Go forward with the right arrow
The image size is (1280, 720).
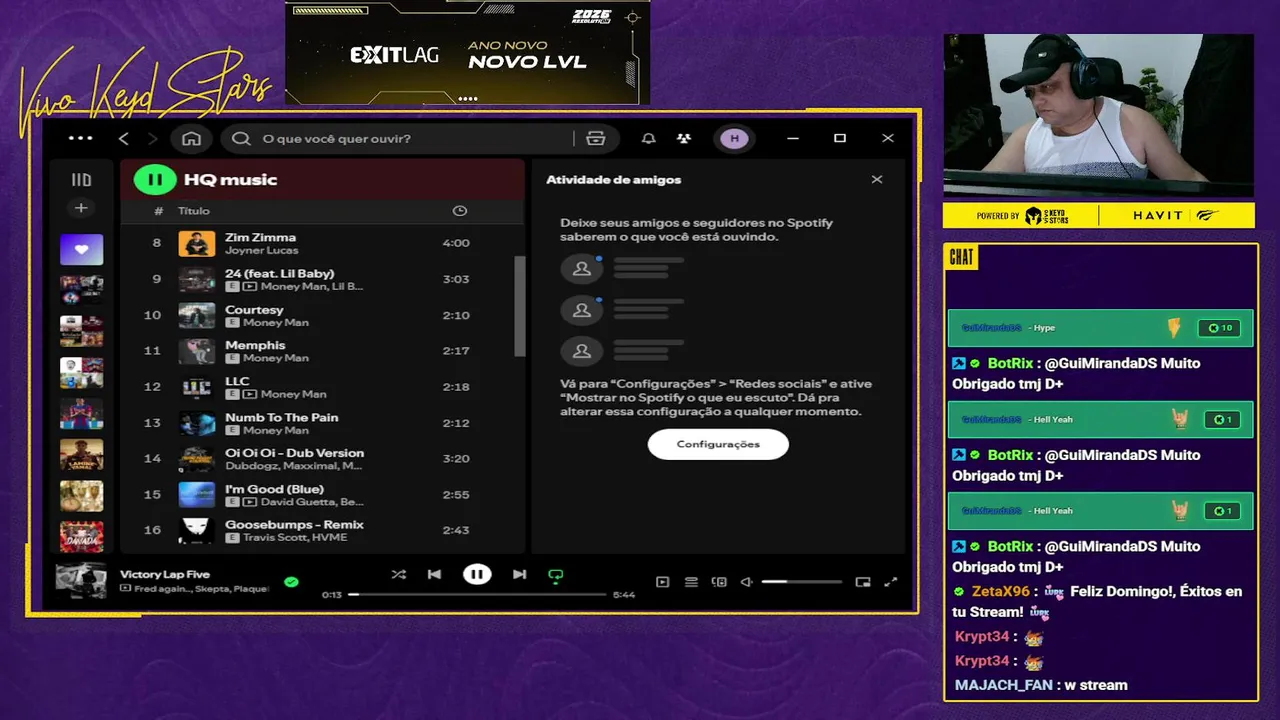[152, 138]
